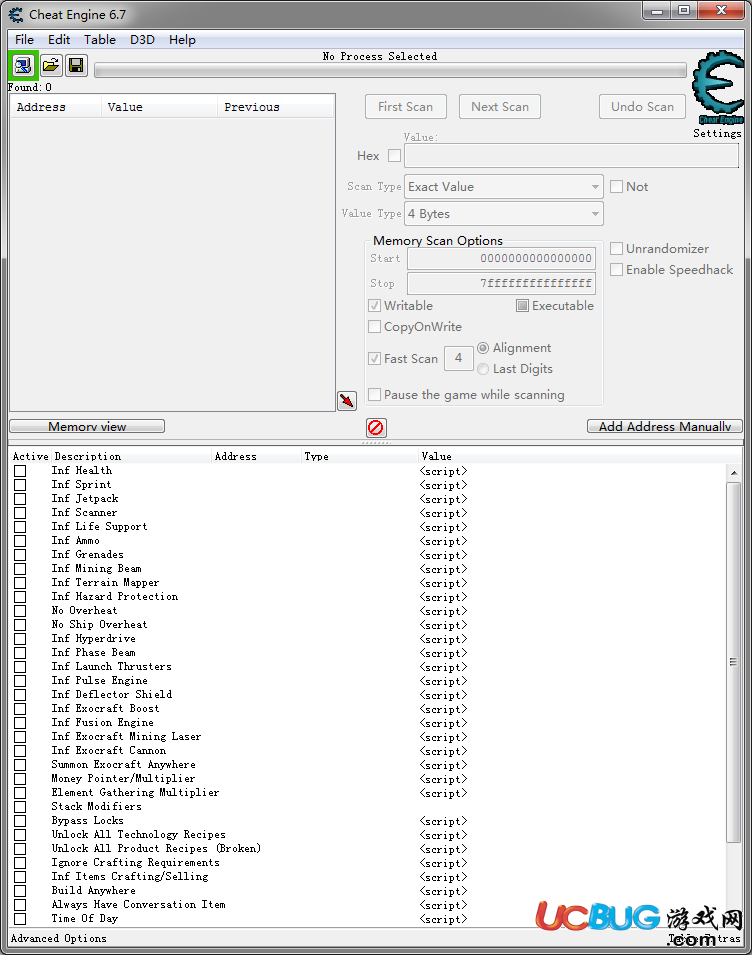The width and height of the screenshot is (752, 955).
Task: Toggle the Not checkbox
Action: [x=616, y=186]
